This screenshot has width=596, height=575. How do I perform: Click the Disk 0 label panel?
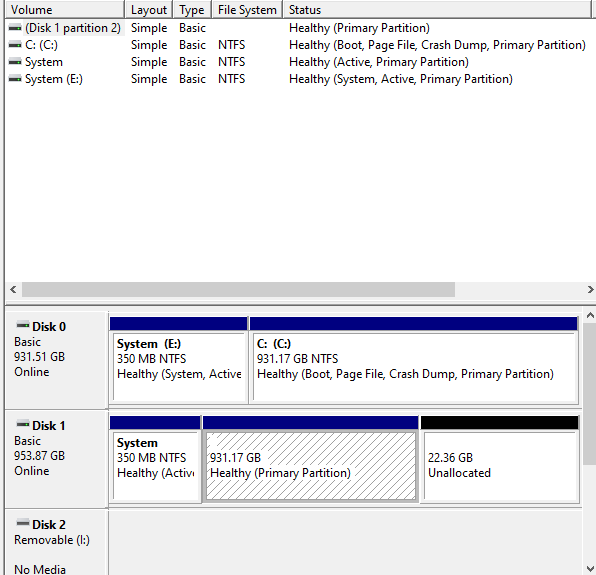click(57, 360)
